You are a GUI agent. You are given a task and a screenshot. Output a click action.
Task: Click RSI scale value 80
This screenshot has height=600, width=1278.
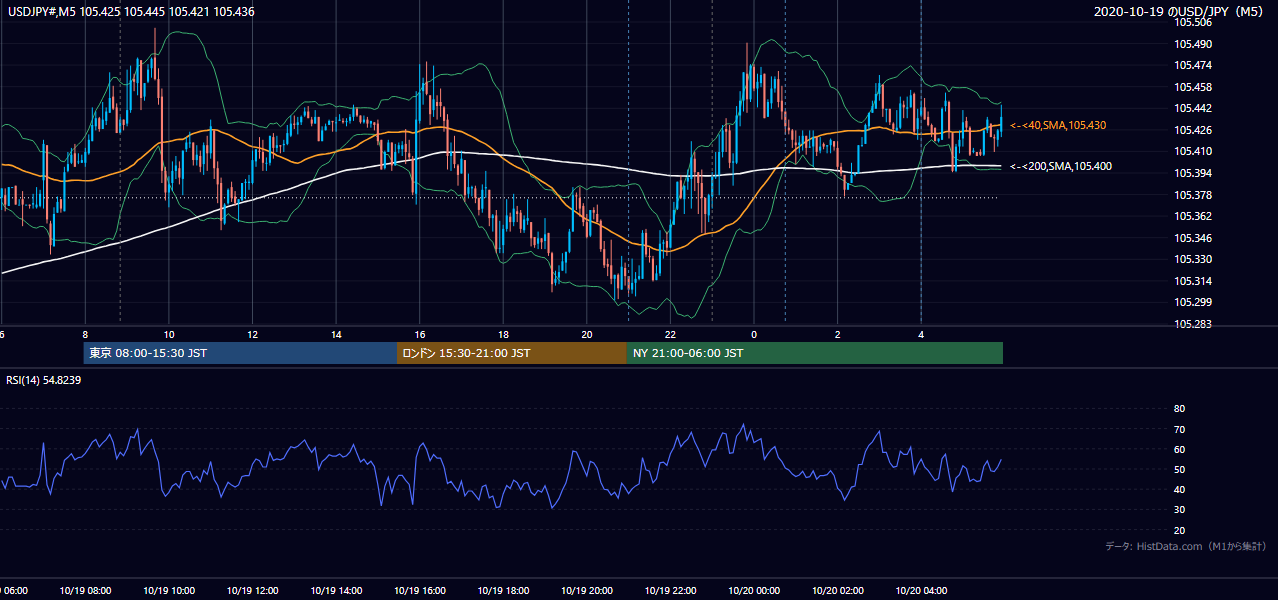point(1179,409)
